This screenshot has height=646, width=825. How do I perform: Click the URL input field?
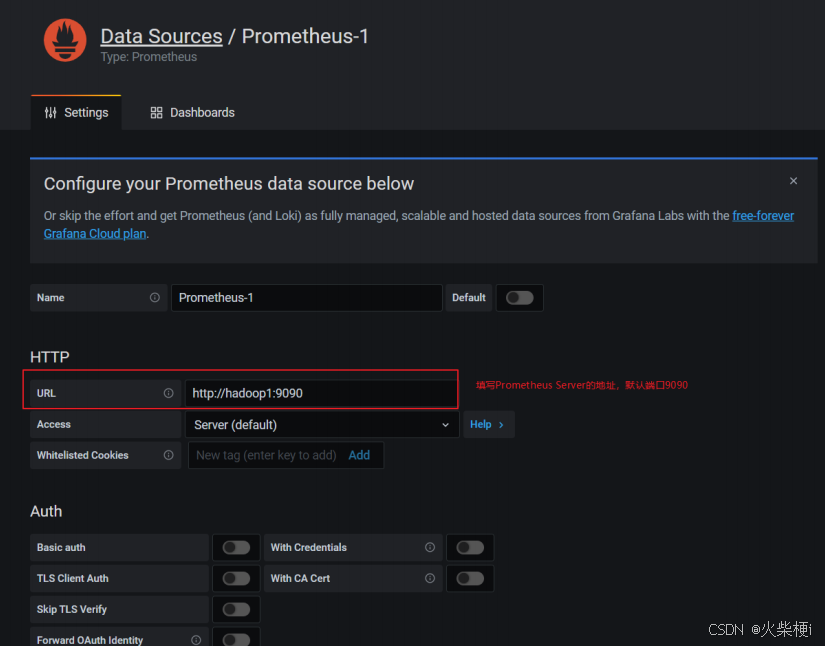point(320,394)
